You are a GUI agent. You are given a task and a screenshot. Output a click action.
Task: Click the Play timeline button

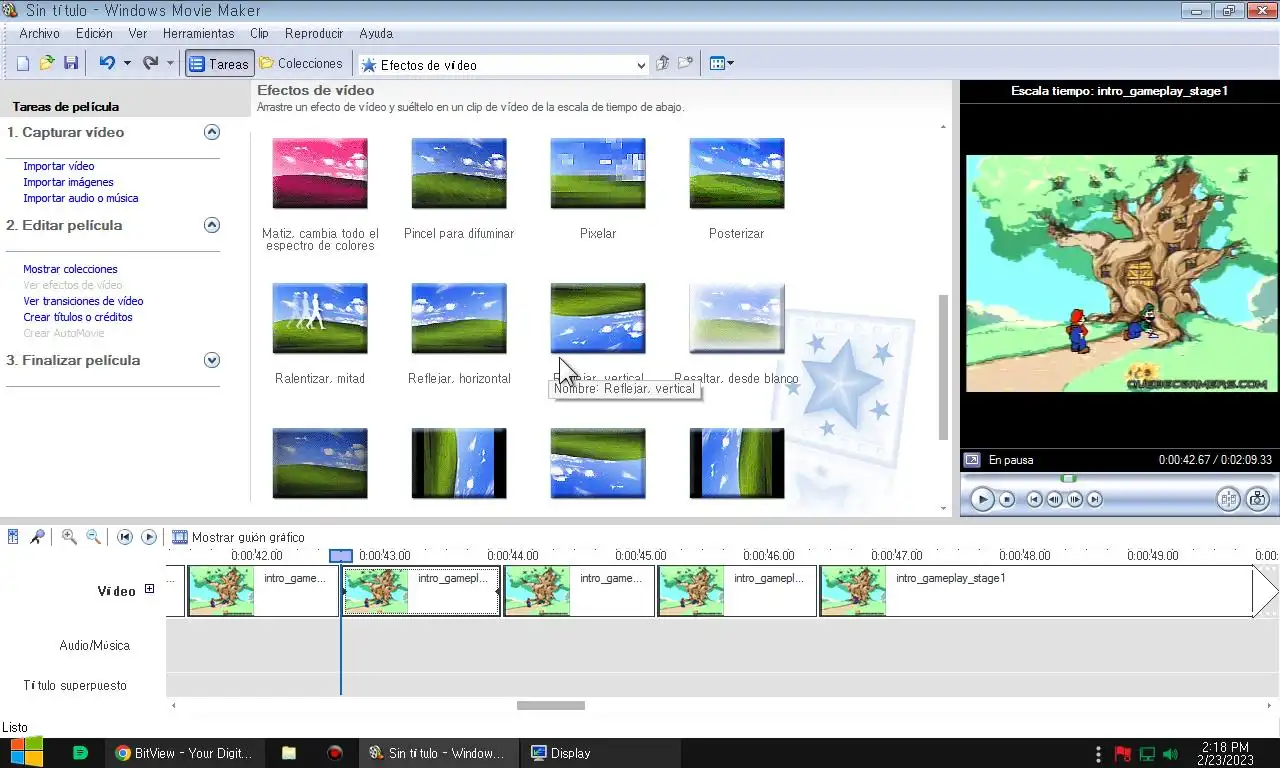149,537
